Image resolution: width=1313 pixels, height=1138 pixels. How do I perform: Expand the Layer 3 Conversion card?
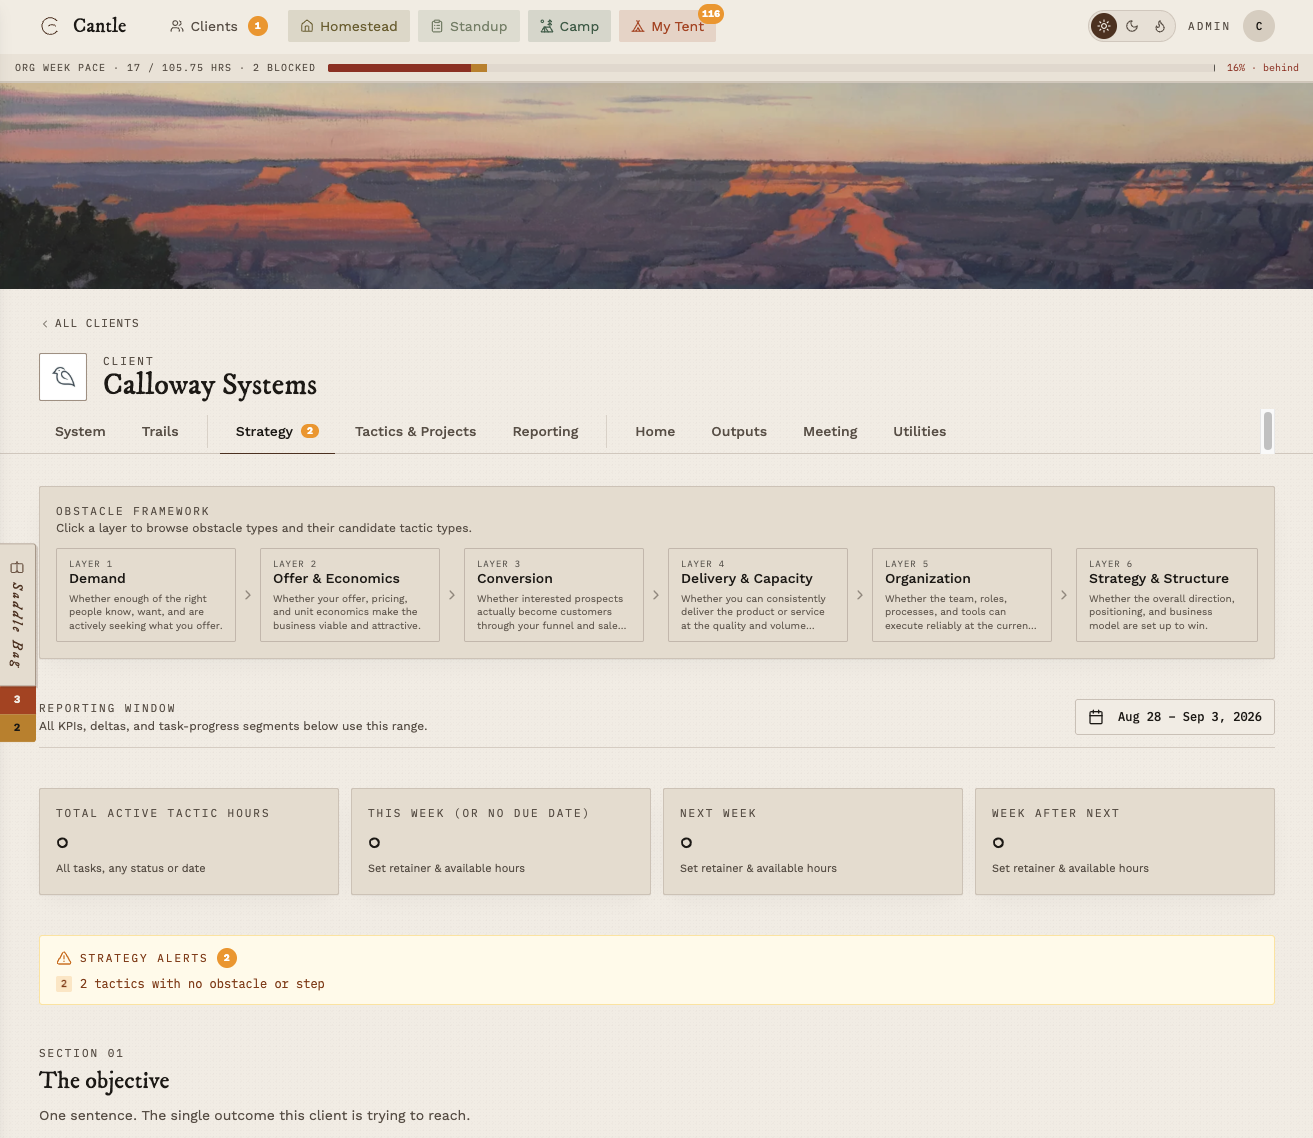554,595
